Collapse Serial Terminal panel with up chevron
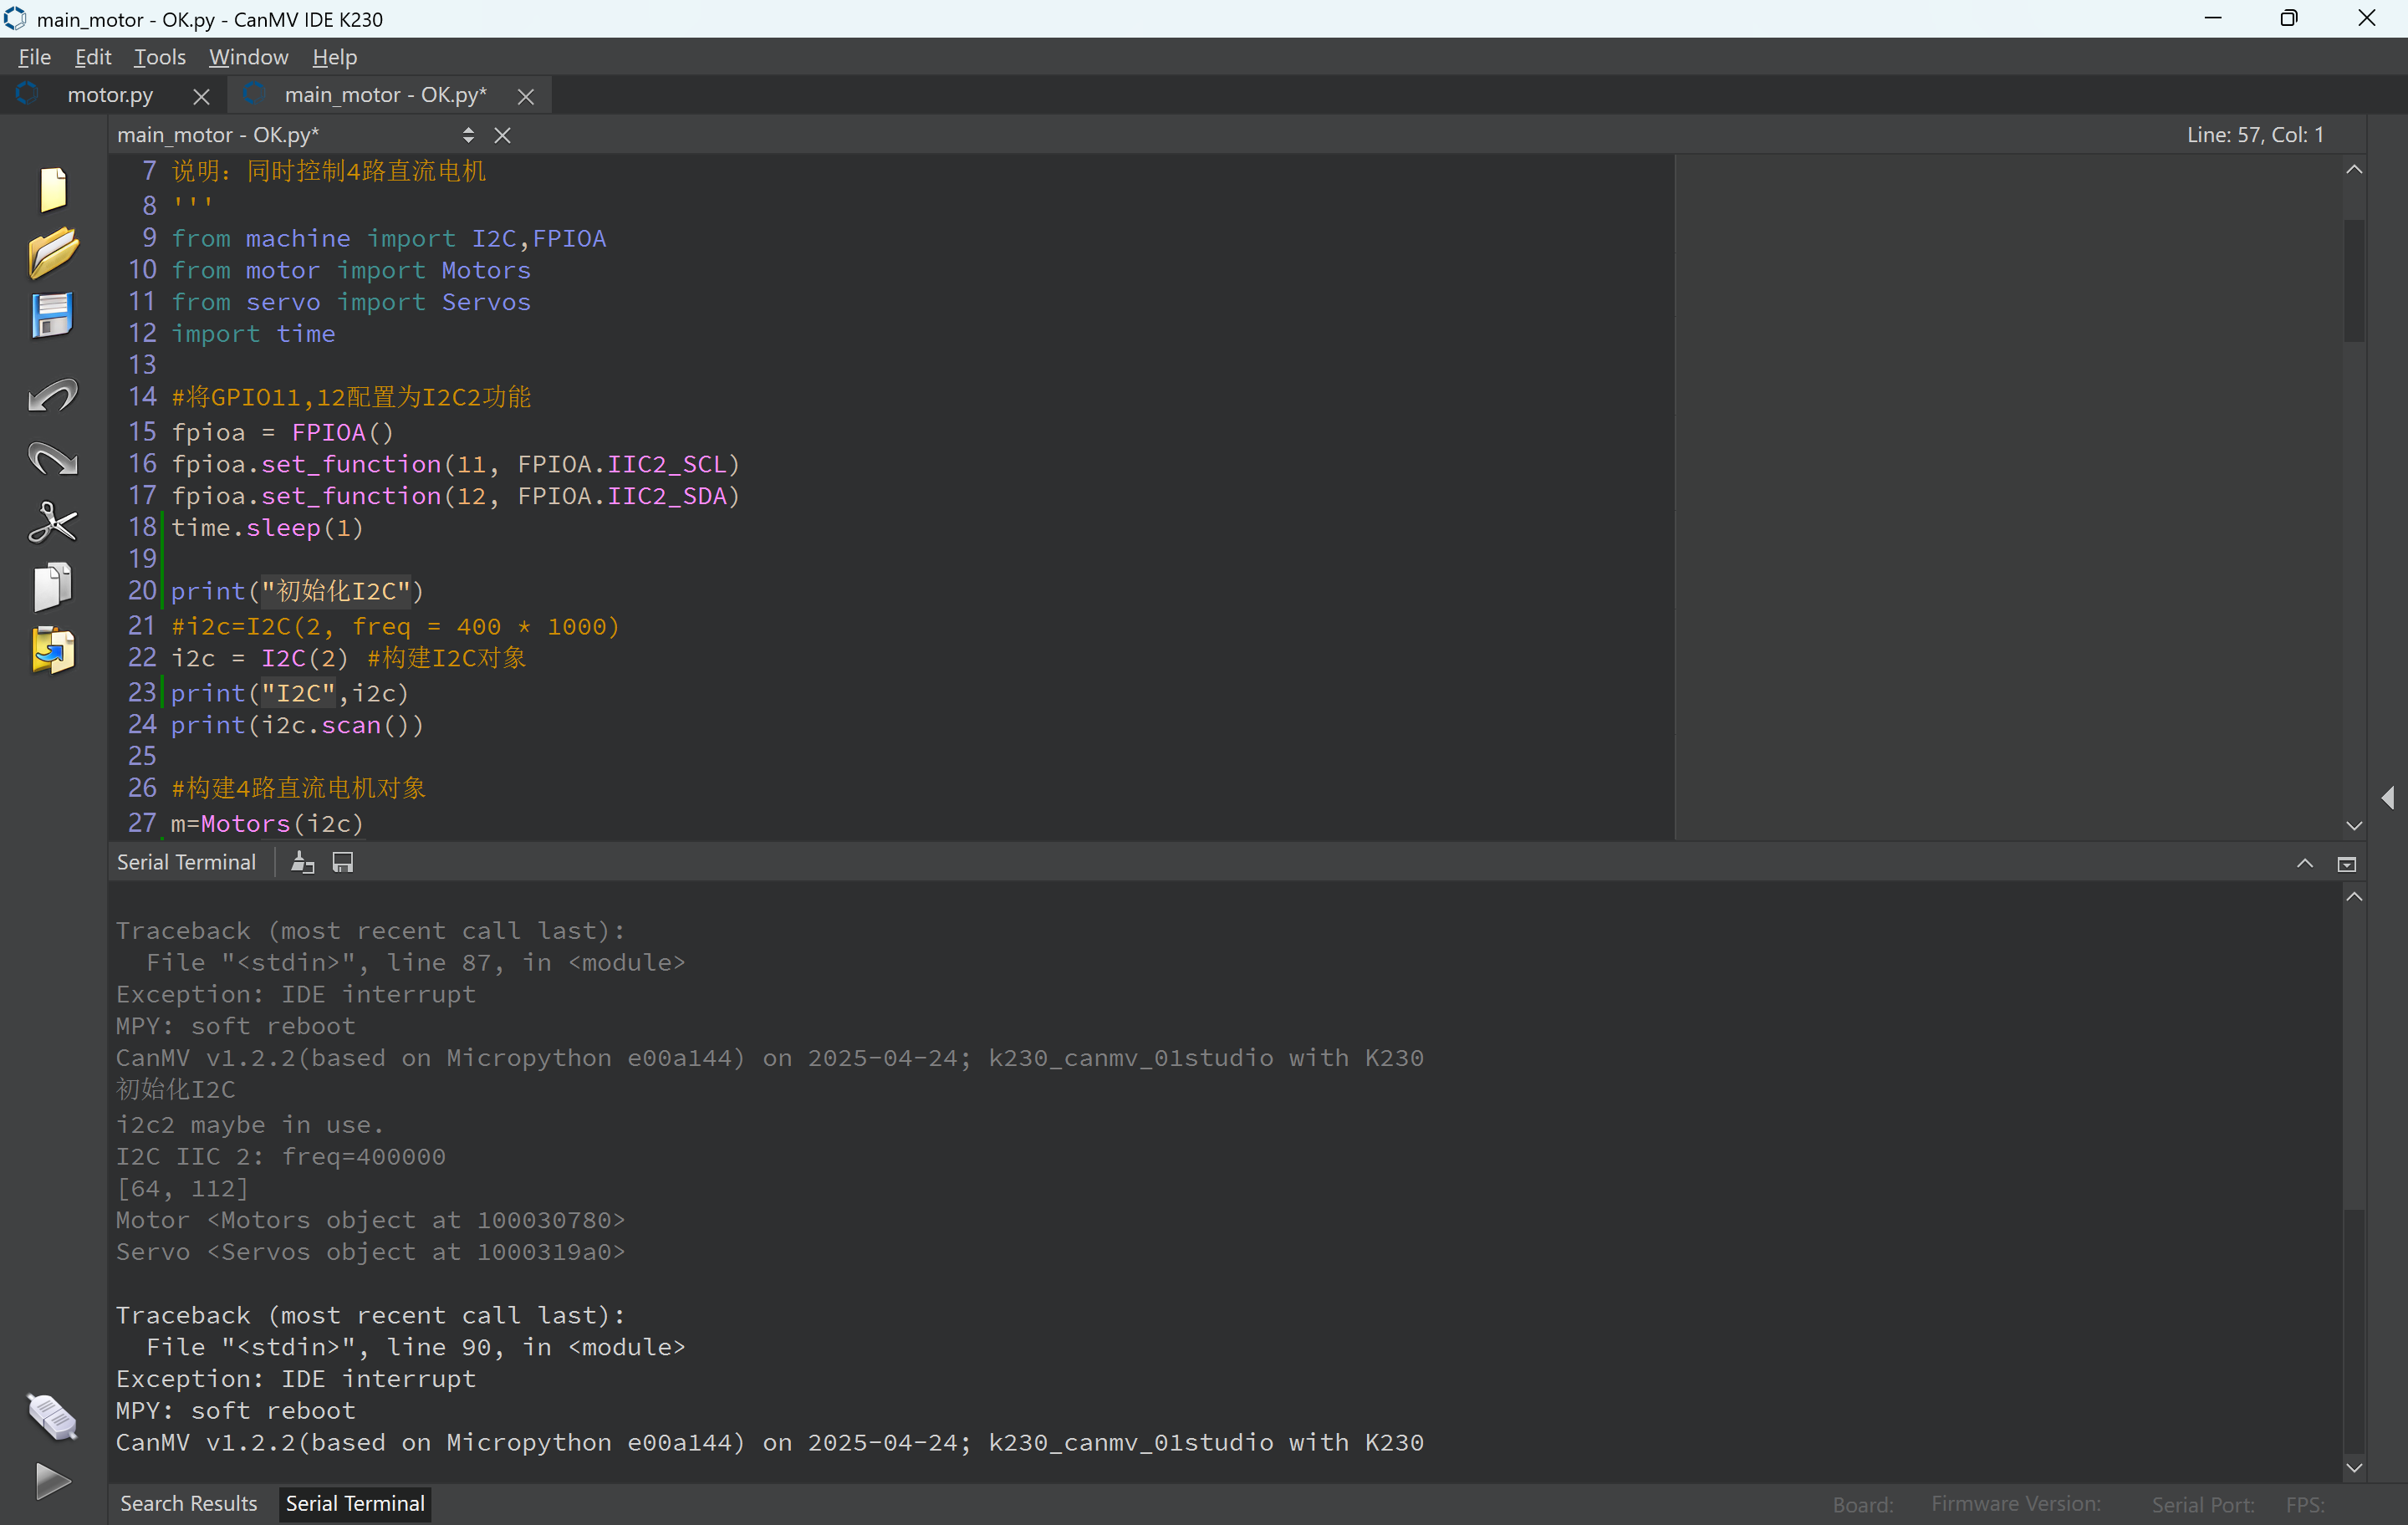 coord(2305,864)
